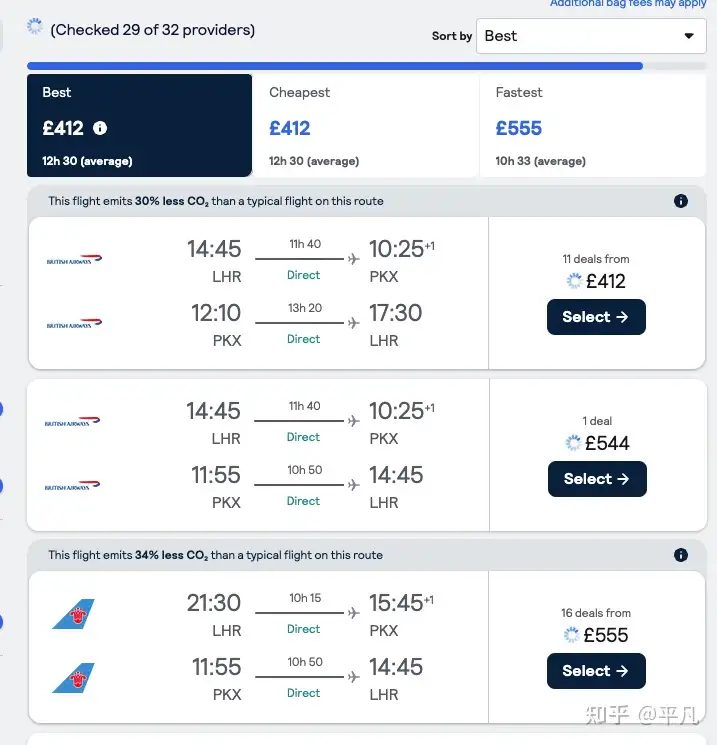Click China Southern logo on 21:30 flight
717x745 pixels.
(x=74, y=614)
